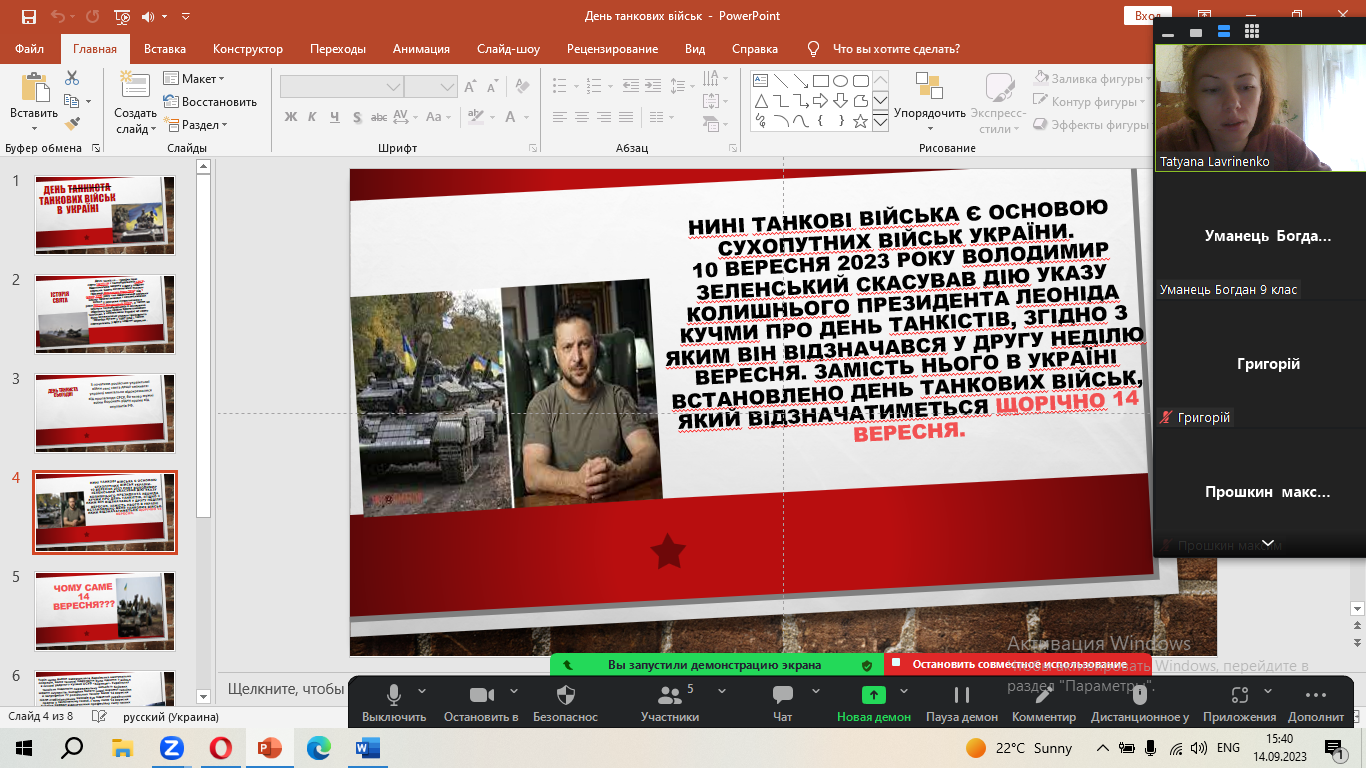Switch to the Переходы tab

[x=338, y=49]
